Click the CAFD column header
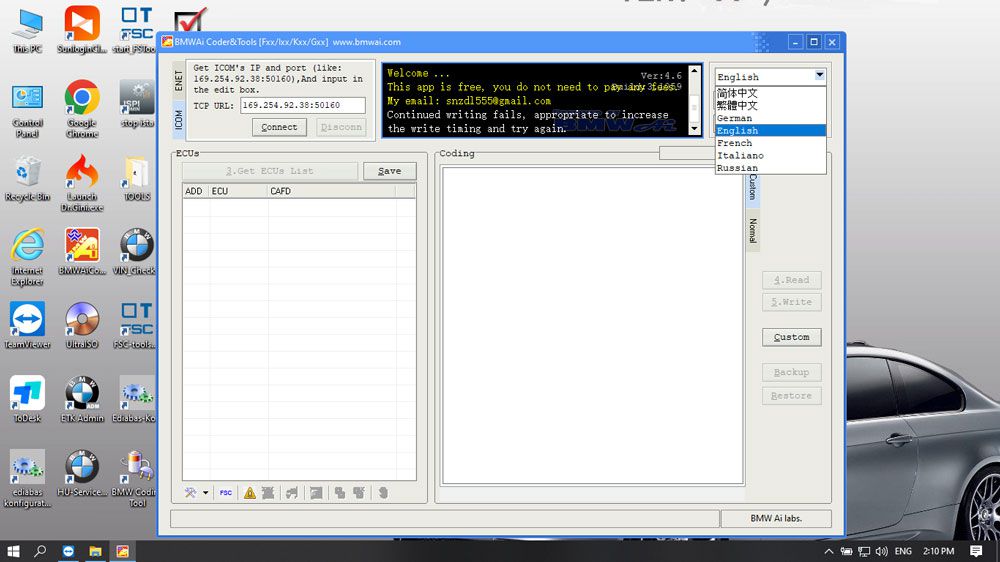Viewport: 1000px width, 562px height. (x=331, y=191)
